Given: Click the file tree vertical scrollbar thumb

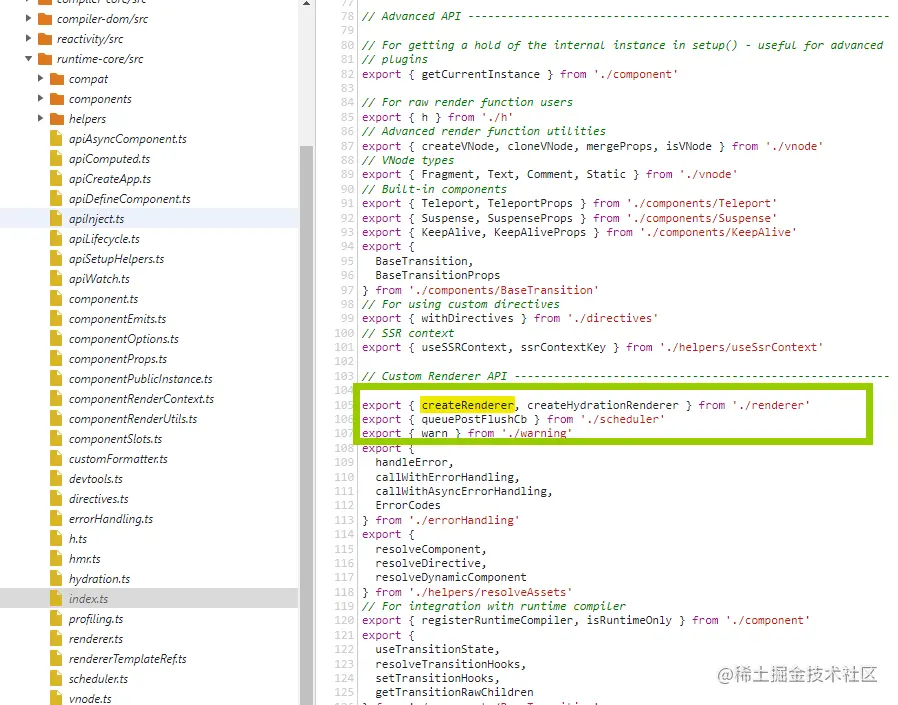Looking at the screenshot, I should pos(306,425).
